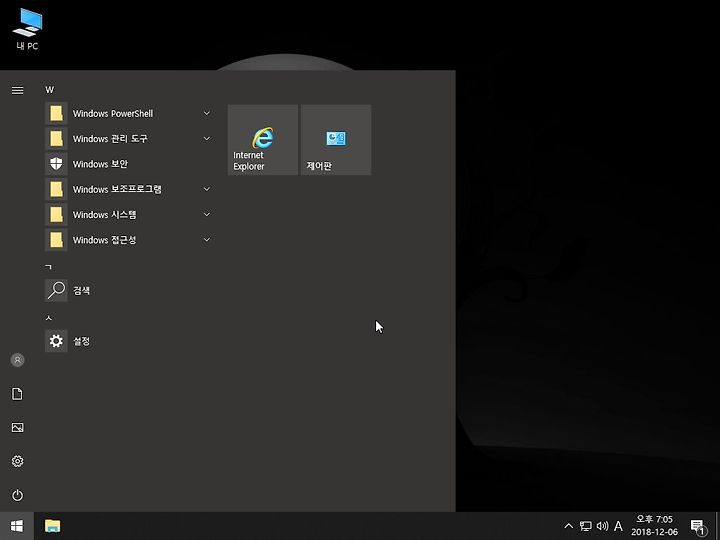
Task: Open the 제어판 tile
Action: click(336, 140)
